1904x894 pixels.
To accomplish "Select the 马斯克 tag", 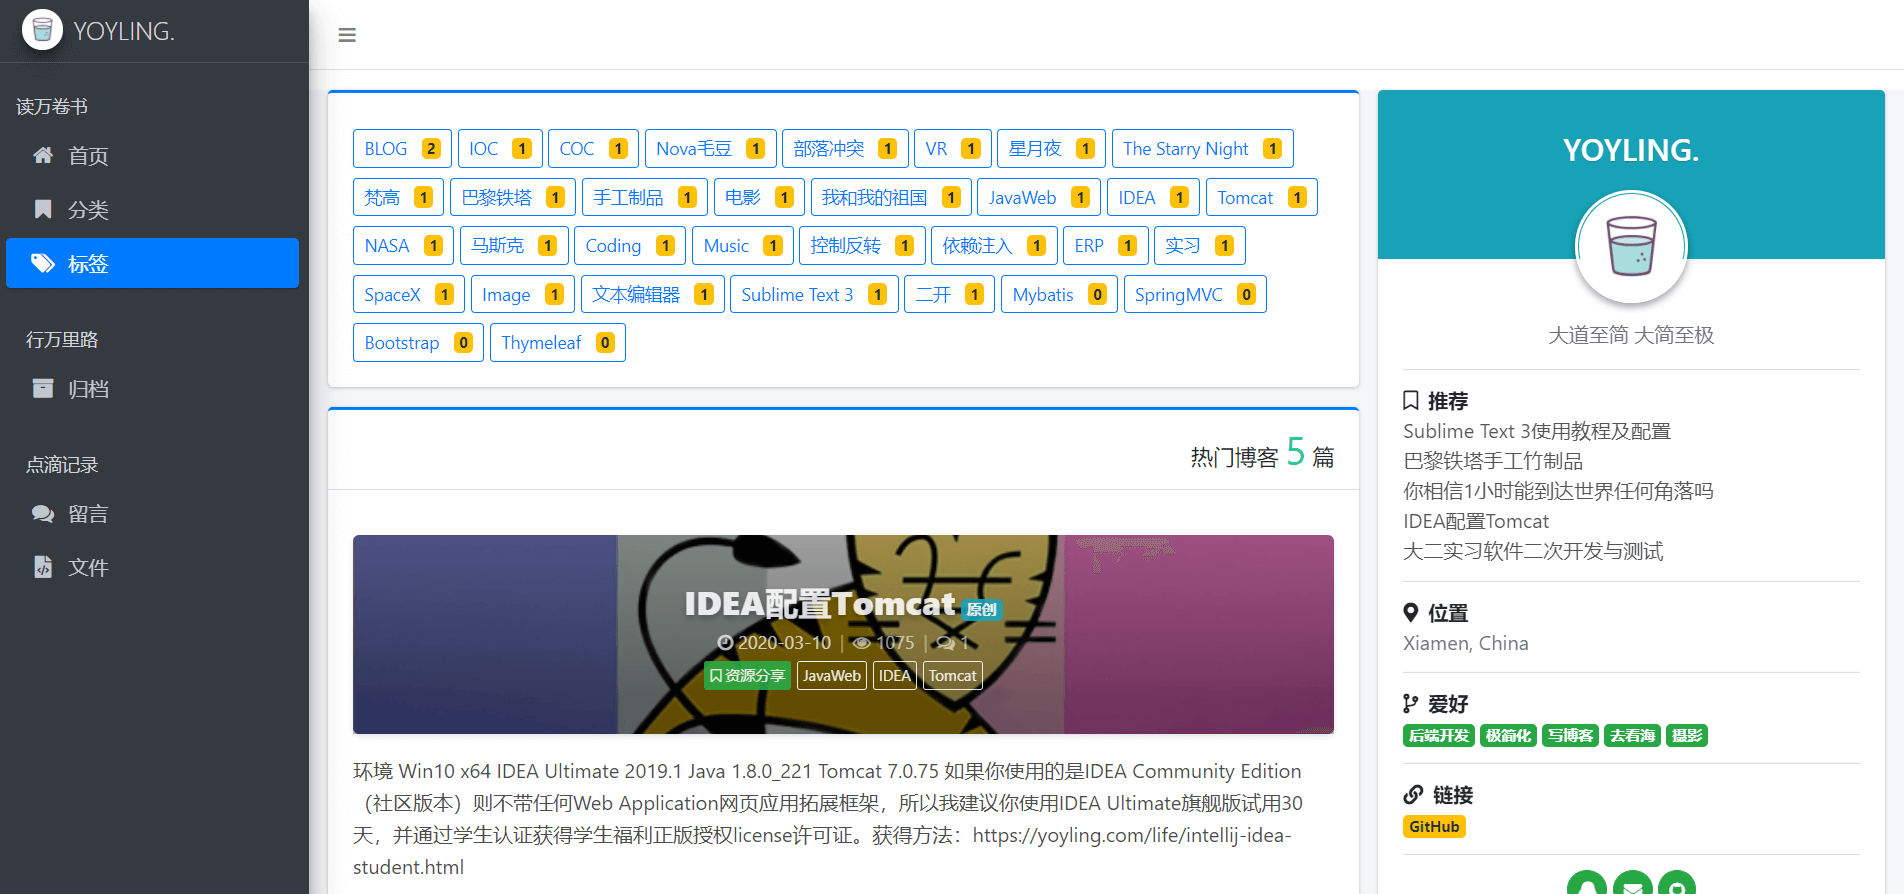I will coord(514,246).
